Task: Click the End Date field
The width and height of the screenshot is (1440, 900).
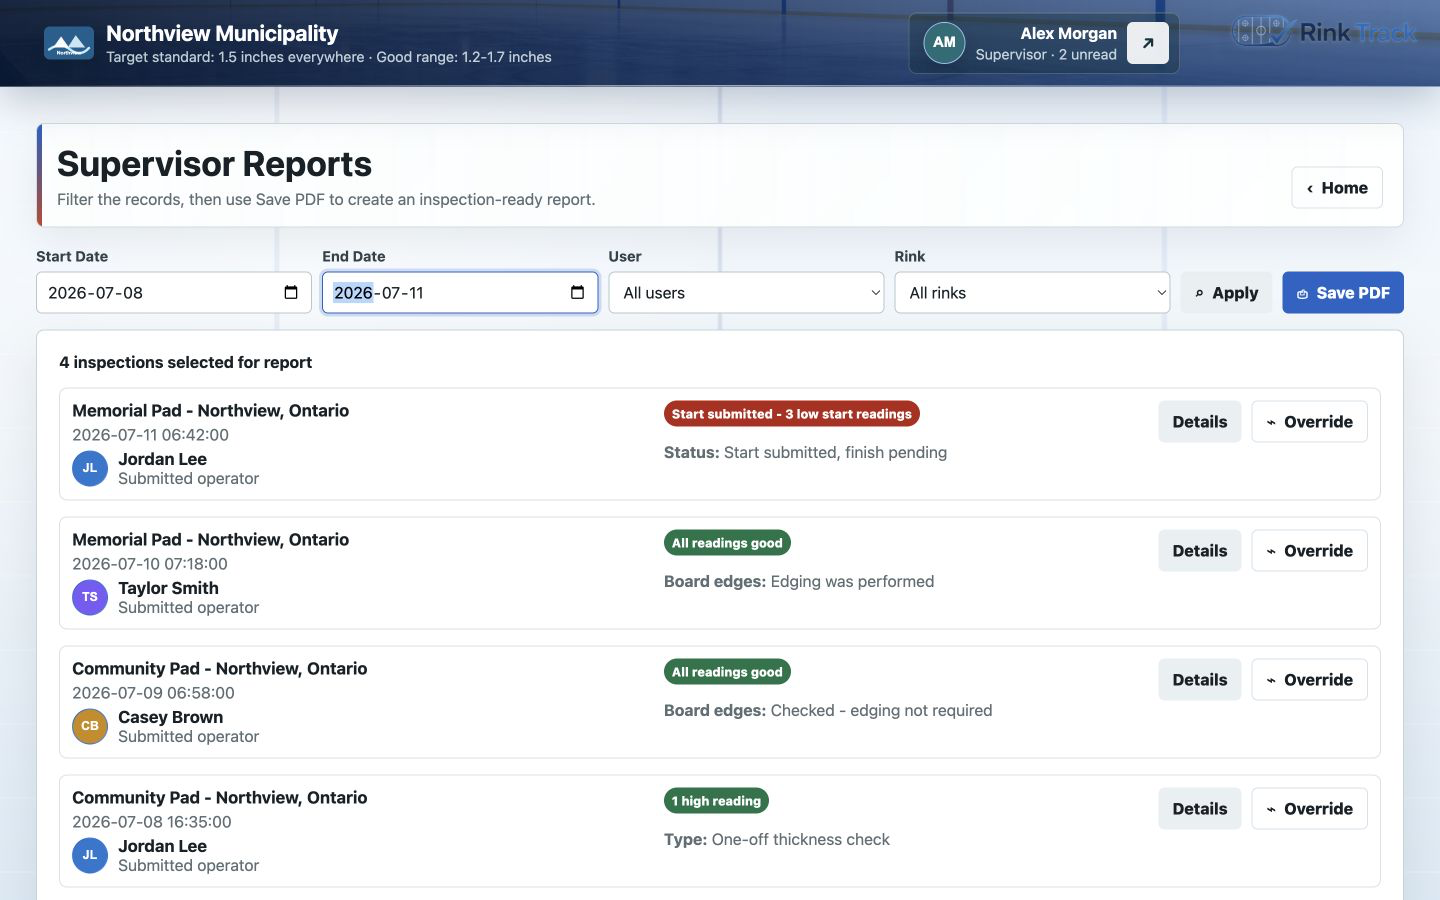Action: pos(460,293)
